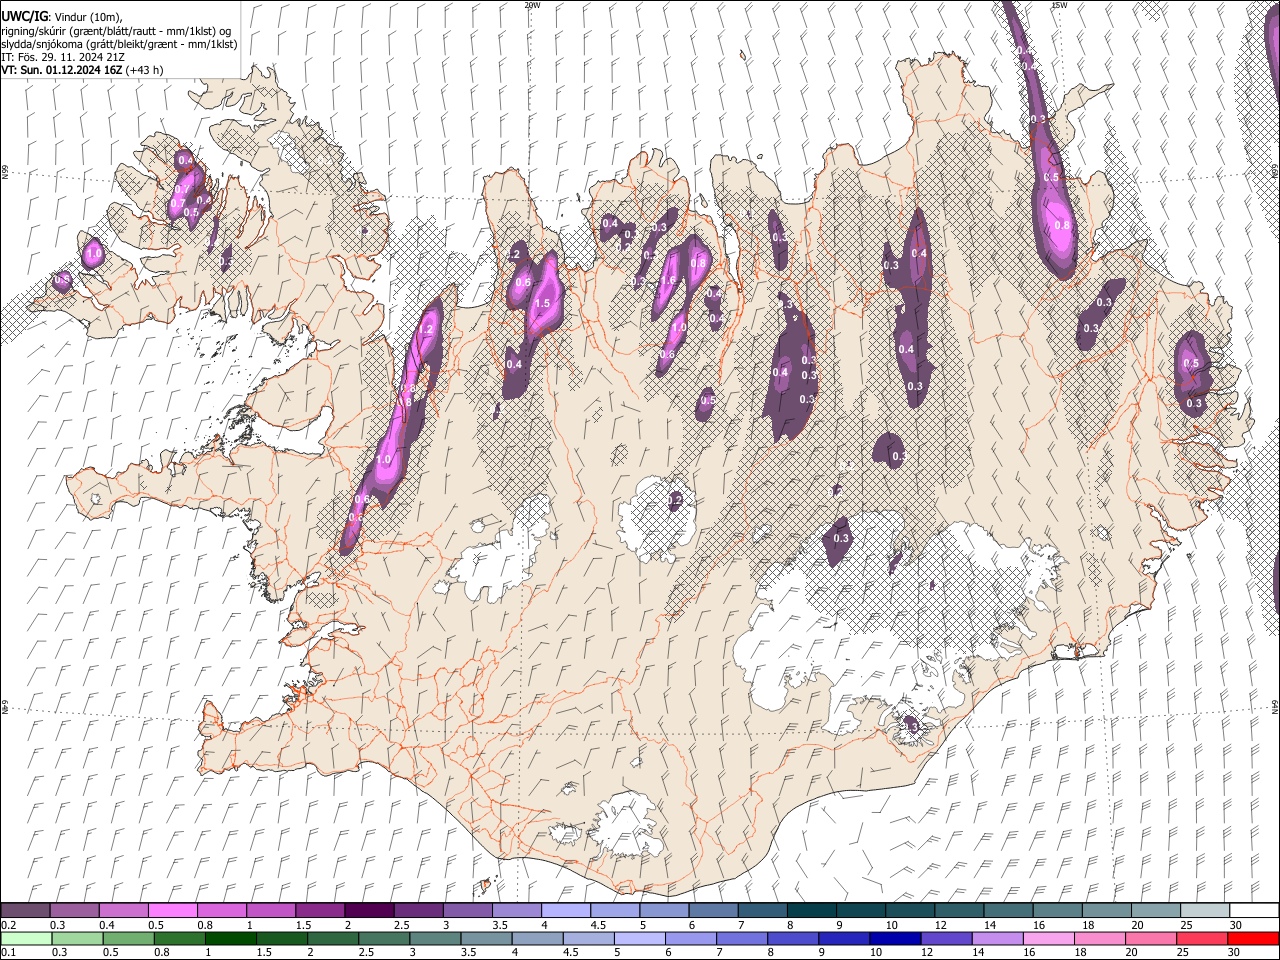Select the 0.3 mauve swatch in the top legend row
The height and width of the screenshot is (960, 1280).
pos(75,910)
